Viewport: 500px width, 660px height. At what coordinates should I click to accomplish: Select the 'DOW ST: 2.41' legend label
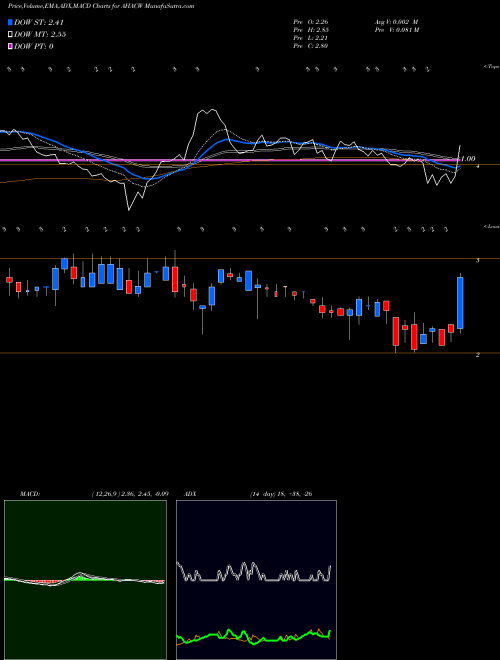[x=39, y=23]
